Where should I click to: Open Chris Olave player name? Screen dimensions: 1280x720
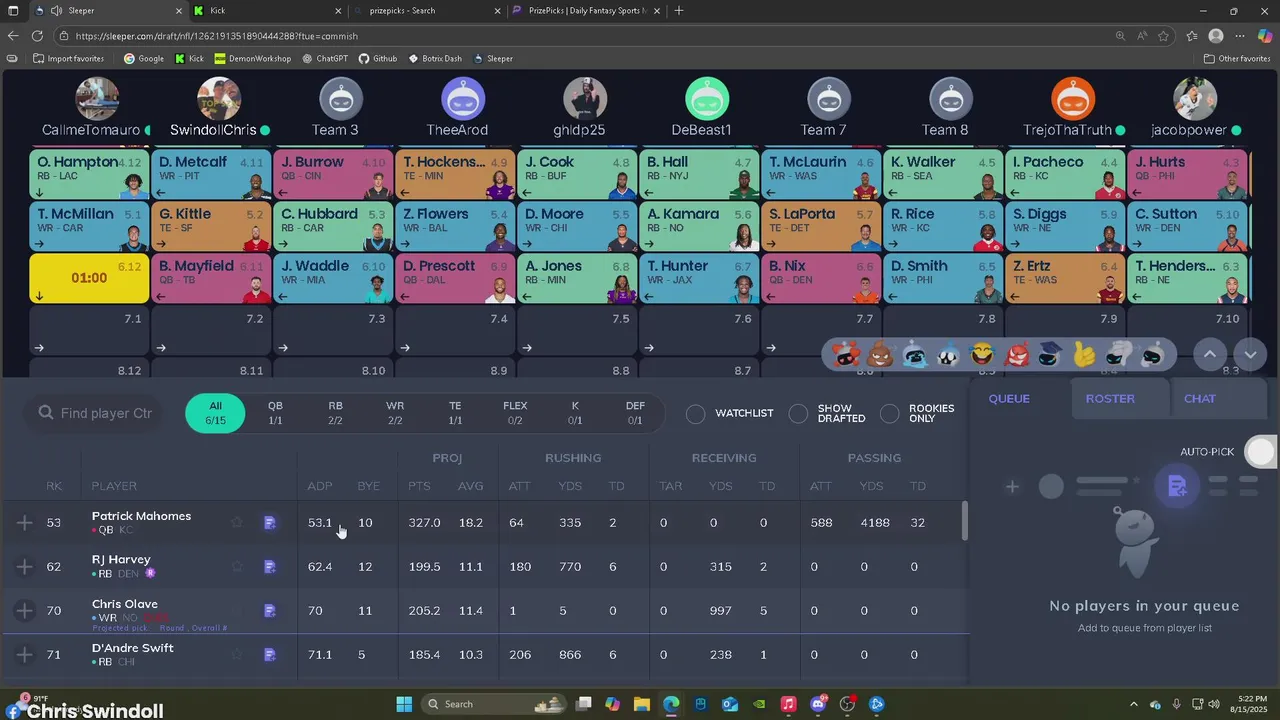click(x=125, y=604)
